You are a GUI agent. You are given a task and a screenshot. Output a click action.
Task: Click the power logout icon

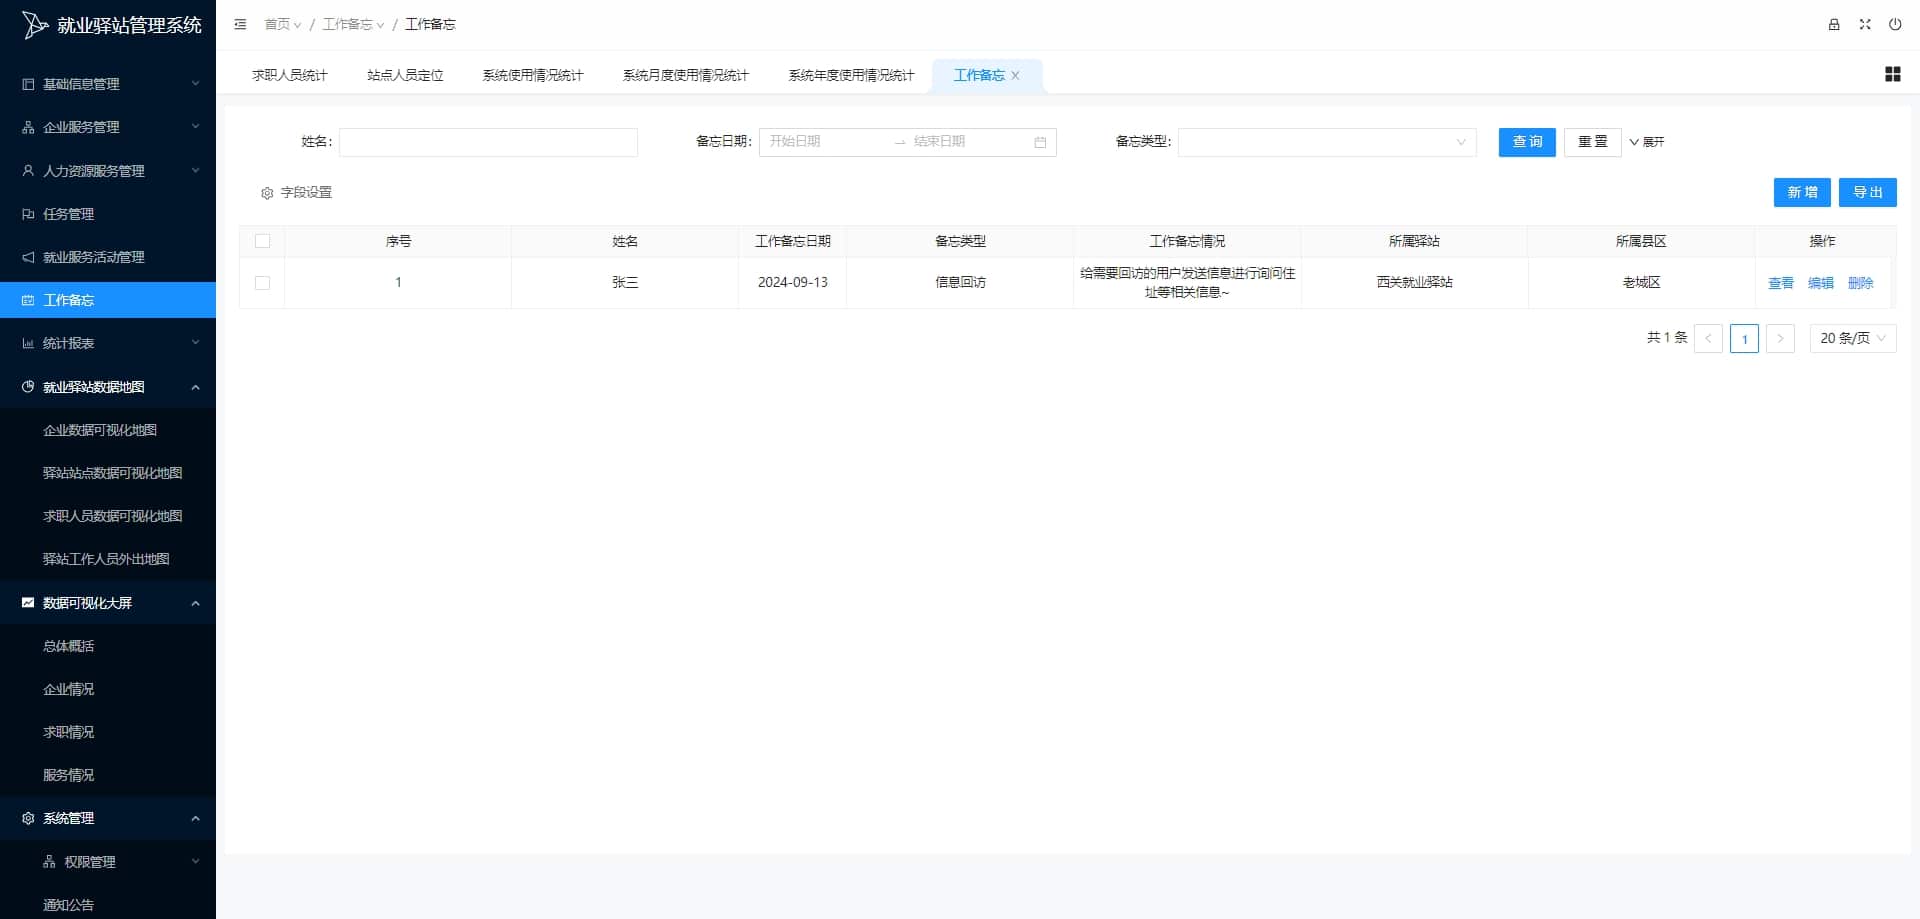(x=1895, y=24)
